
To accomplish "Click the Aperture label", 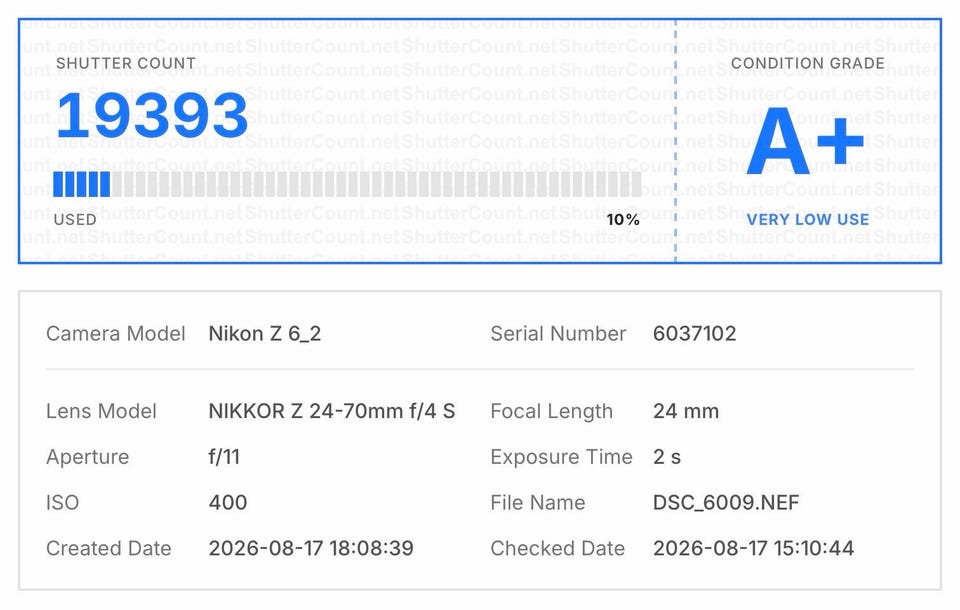I will pyautogui.click(x=88, y=457).
